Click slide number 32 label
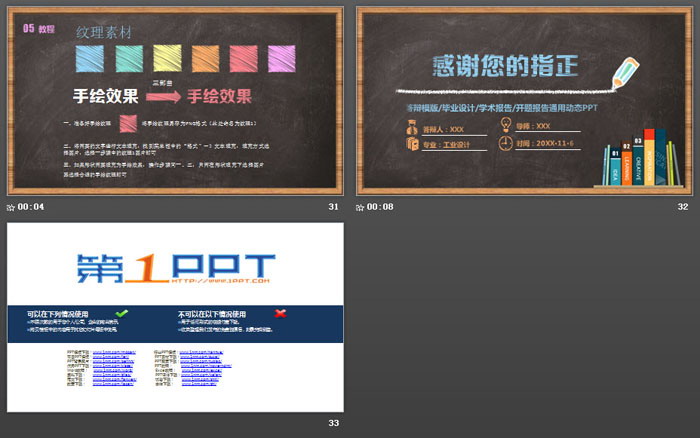Viewport: 700px width, 438px height. [x=683, y=207]
